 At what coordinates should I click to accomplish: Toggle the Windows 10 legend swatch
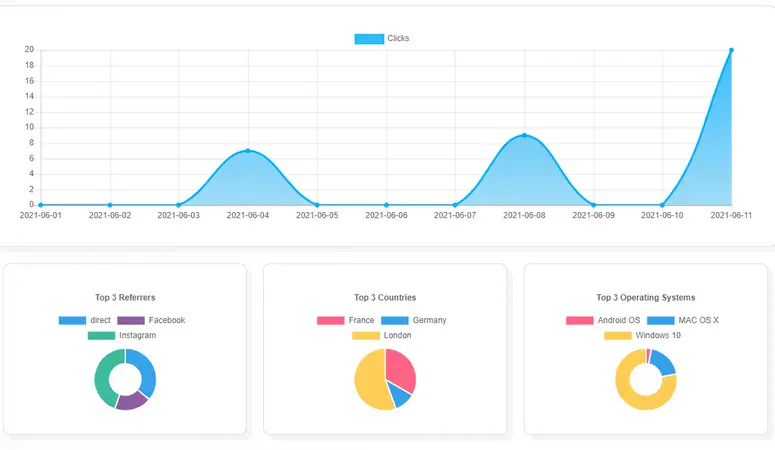point(618,336)
